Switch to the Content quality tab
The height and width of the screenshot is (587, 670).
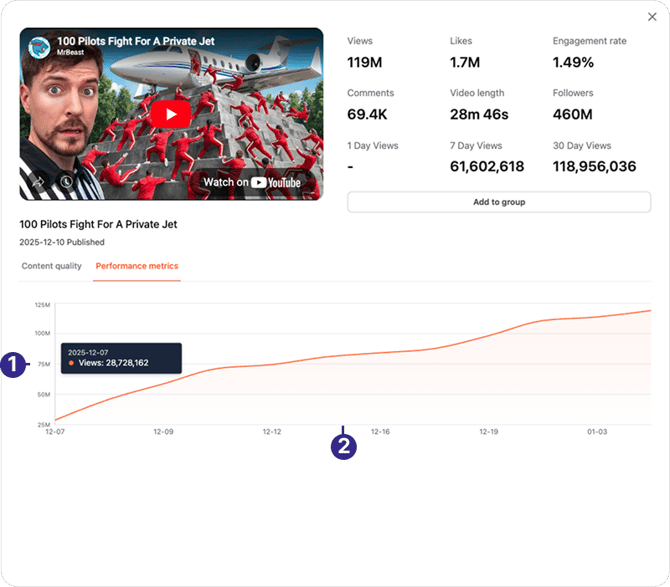52,266
